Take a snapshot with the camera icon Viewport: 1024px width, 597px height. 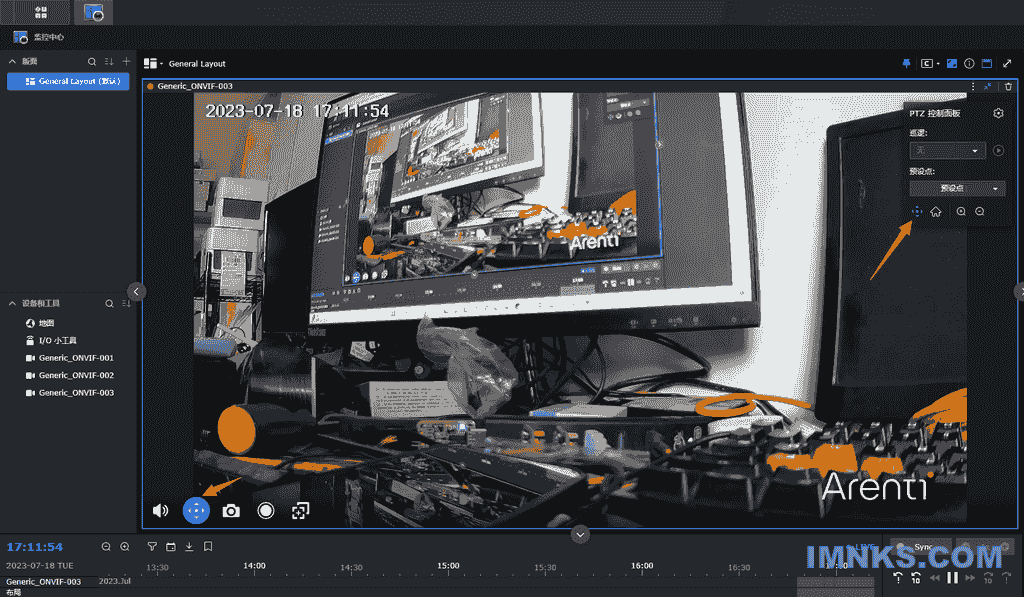(x=231, y=511)
